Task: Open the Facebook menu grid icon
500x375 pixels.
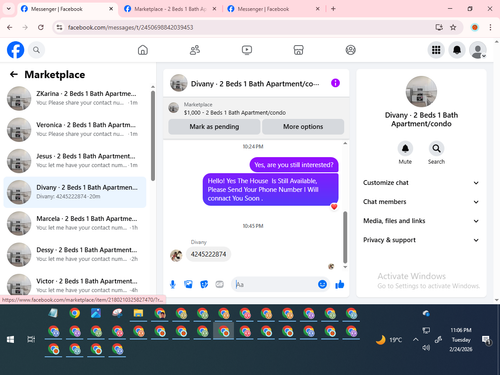Action: (x=436, y=50)
